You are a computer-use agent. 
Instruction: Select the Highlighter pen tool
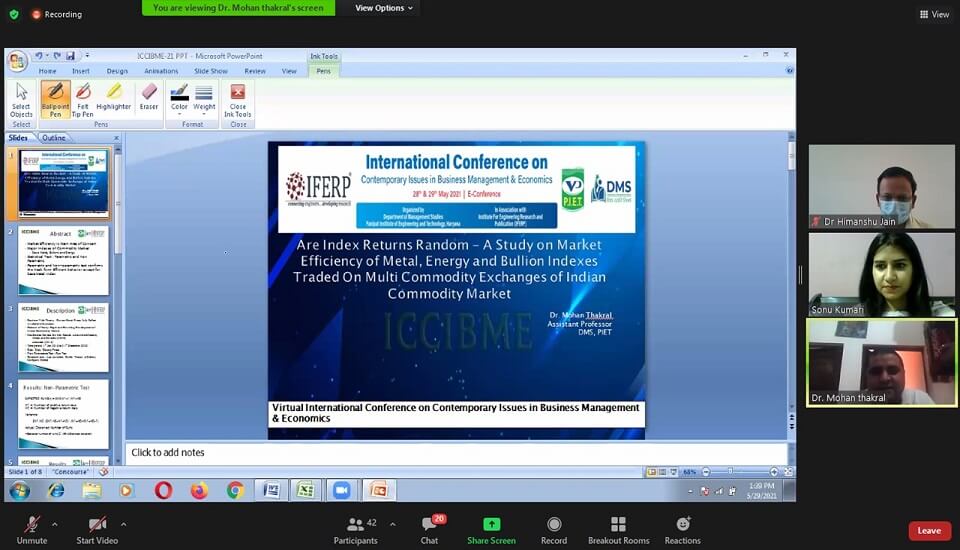[x=114, y=99]
